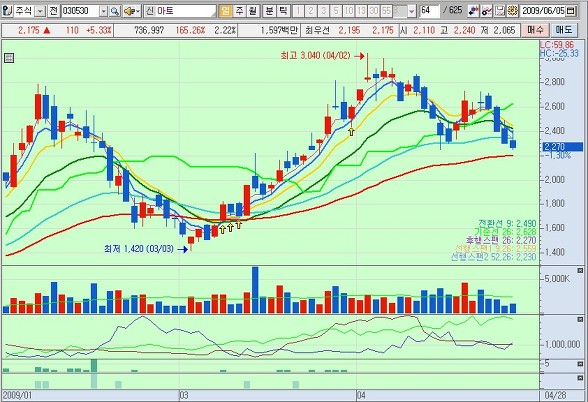
Task: Click the chart comparison arrows icon
Action: (x=473, y=11)
